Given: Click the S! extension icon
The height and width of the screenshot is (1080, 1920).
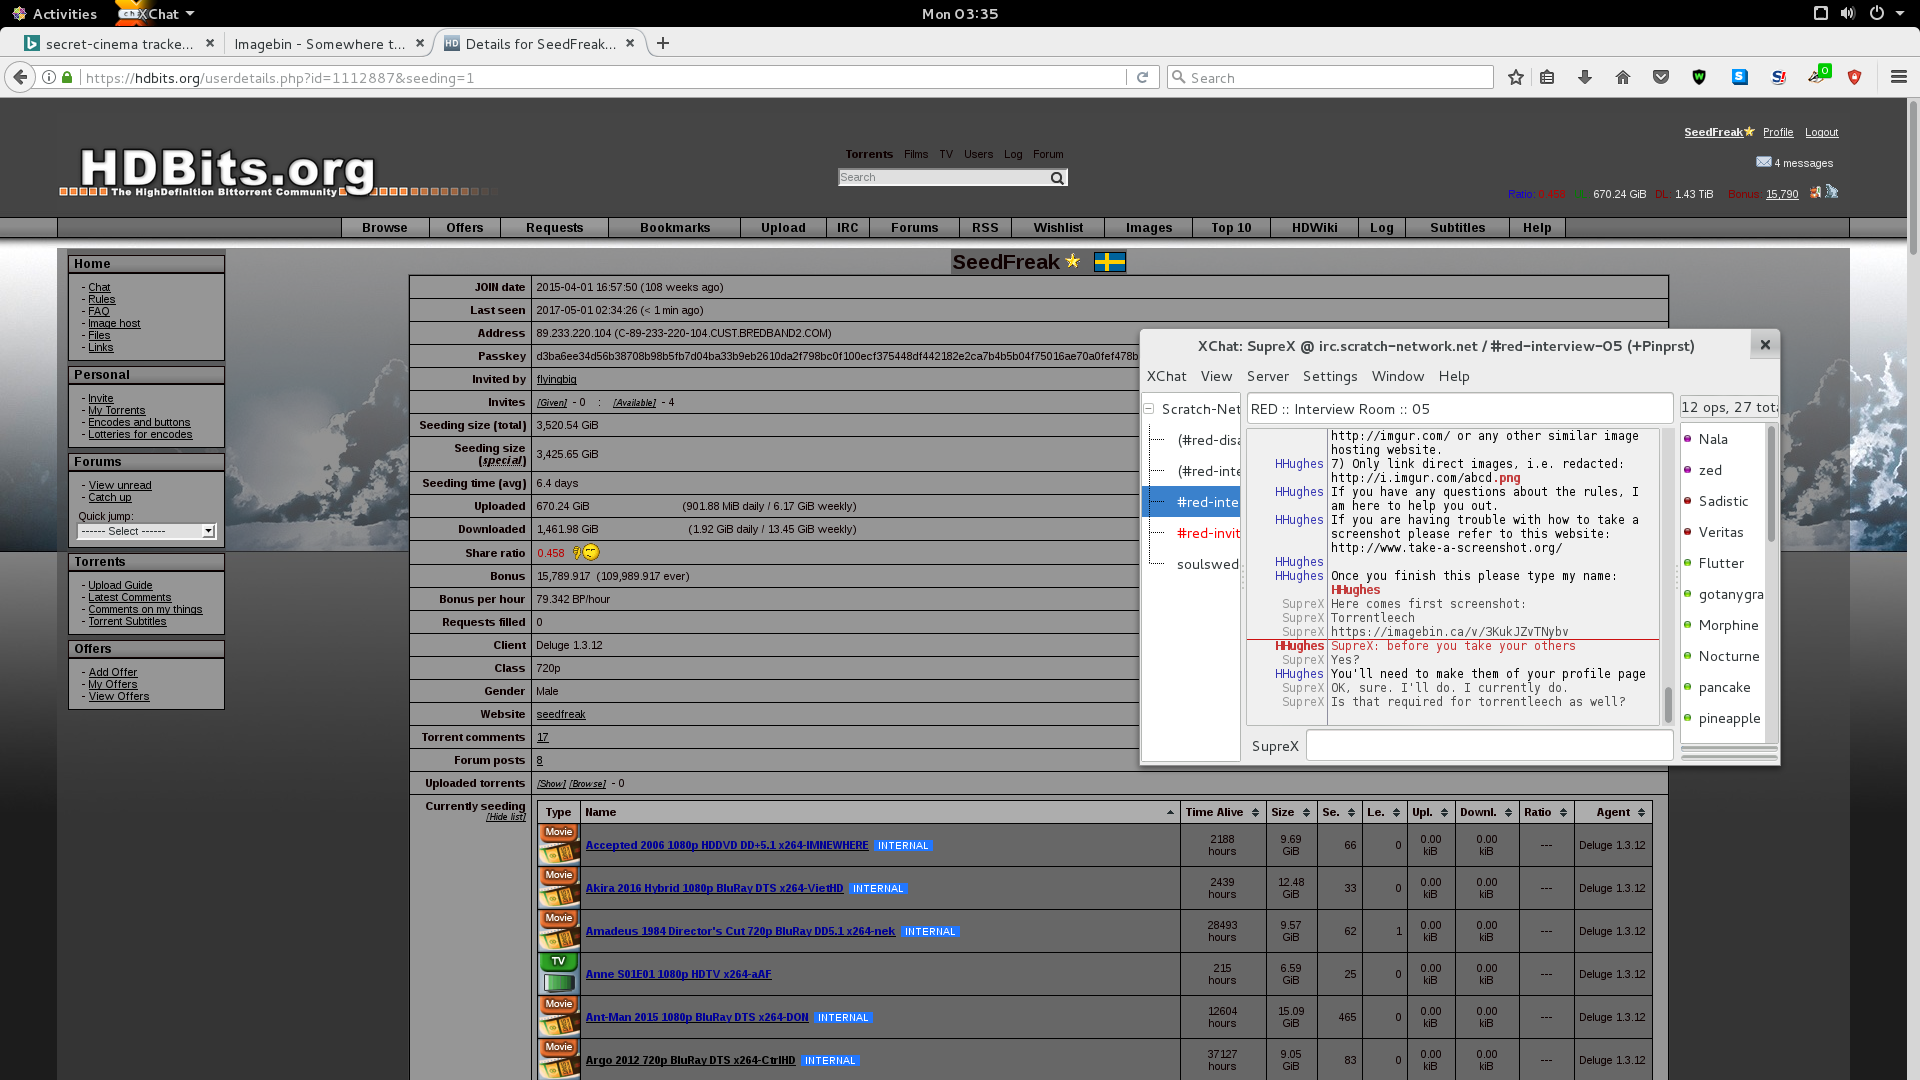Looking at the screenshot, I should tap(1778, 77).
